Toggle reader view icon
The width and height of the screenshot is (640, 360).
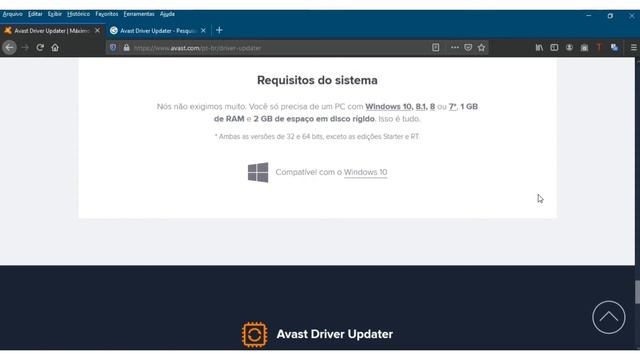coord(436,48)
